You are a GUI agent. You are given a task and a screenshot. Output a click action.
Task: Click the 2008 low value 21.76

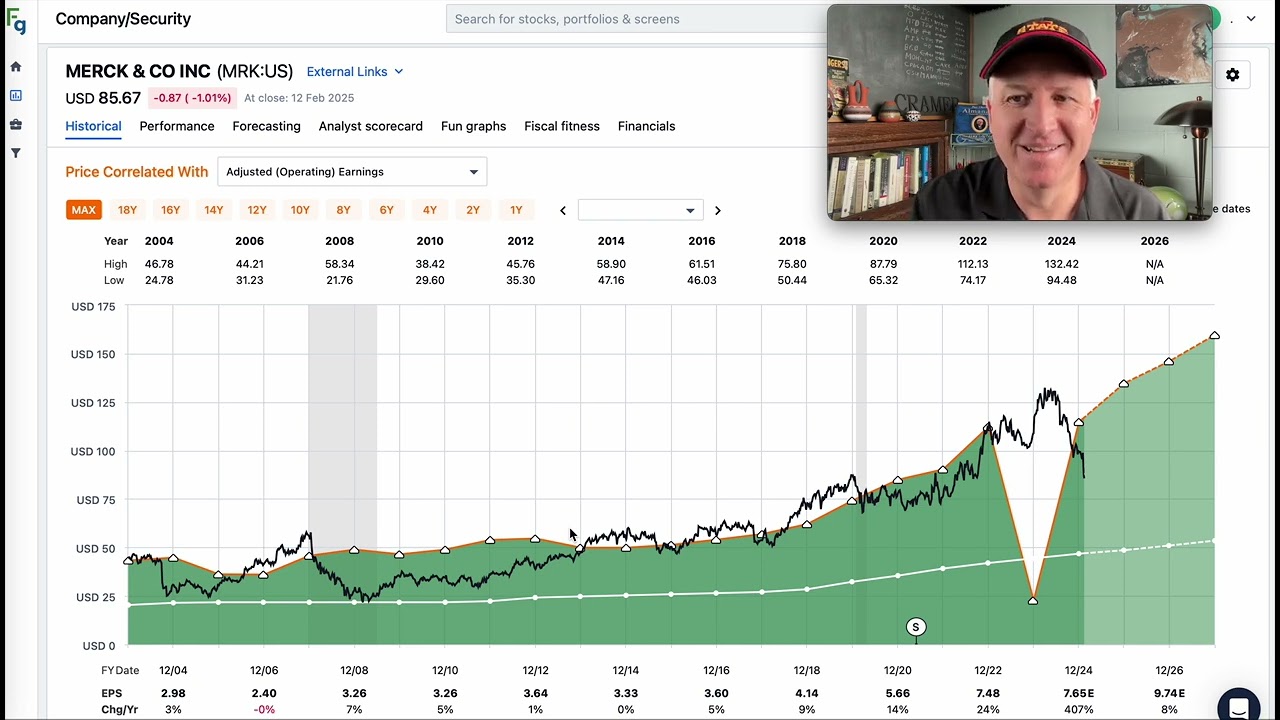click(340, 280)
